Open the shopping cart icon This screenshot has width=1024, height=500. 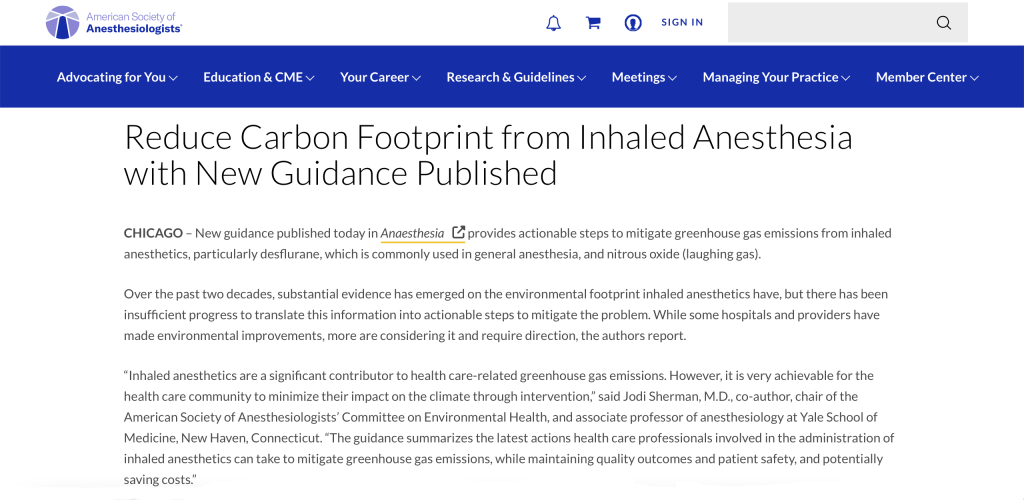[593, 23]
